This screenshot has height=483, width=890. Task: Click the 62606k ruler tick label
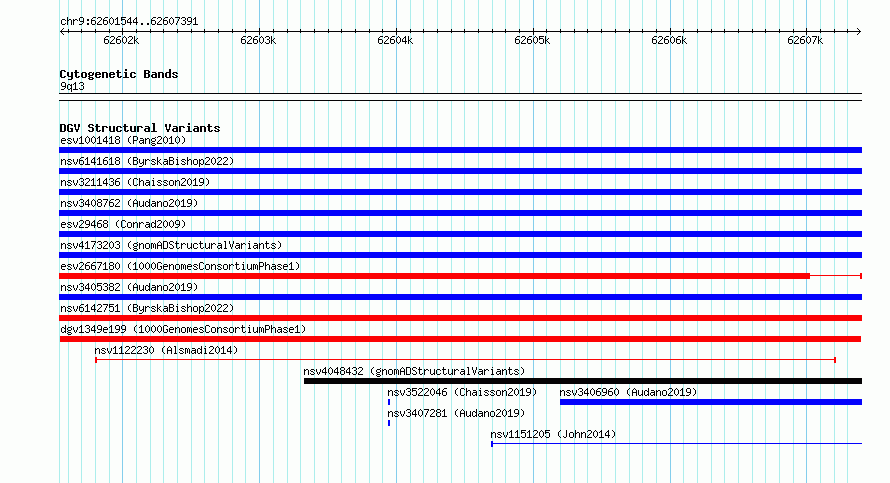tap(669, 40)
